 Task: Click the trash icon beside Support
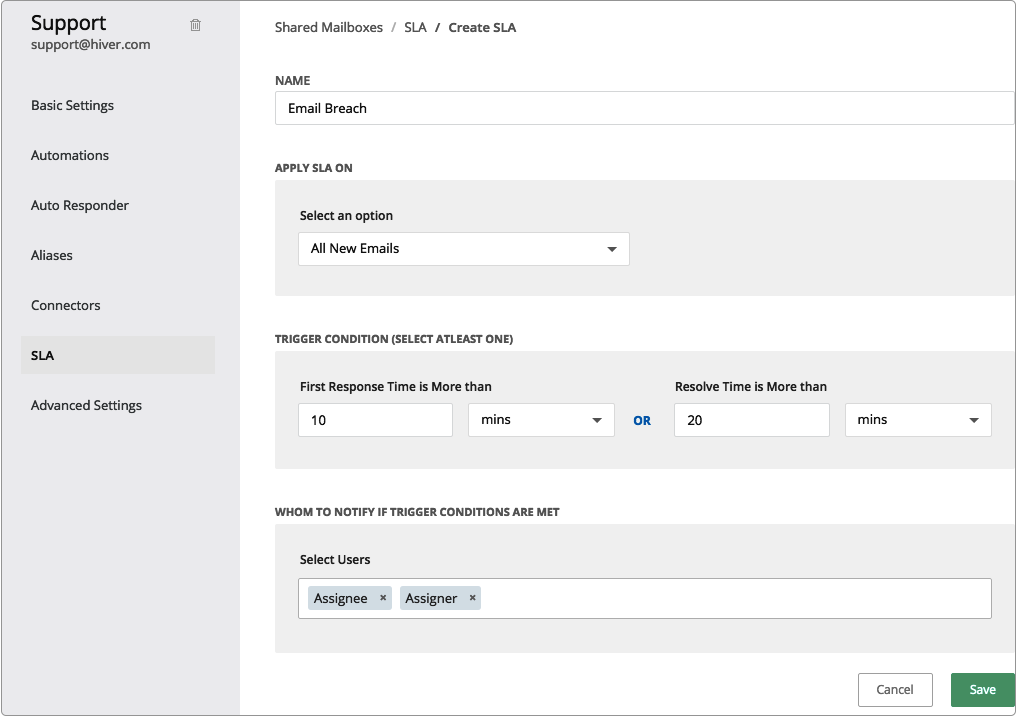click(195, 25)
